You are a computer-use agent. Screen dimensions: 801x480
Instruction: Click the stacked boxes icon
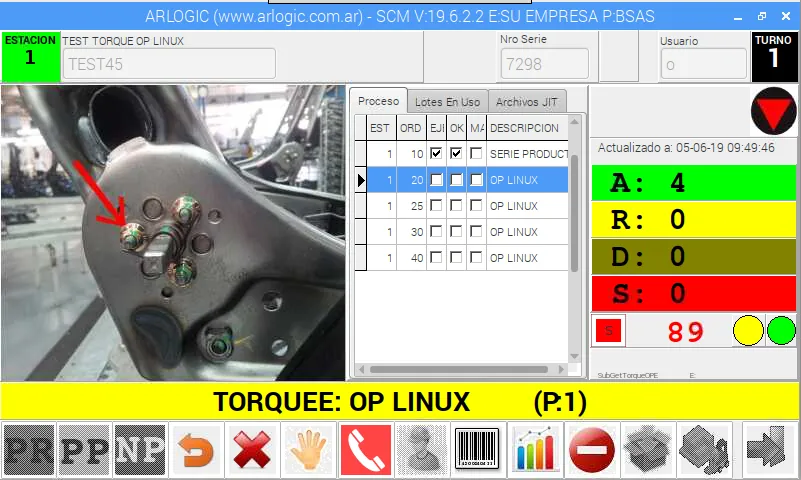(704, 450)
